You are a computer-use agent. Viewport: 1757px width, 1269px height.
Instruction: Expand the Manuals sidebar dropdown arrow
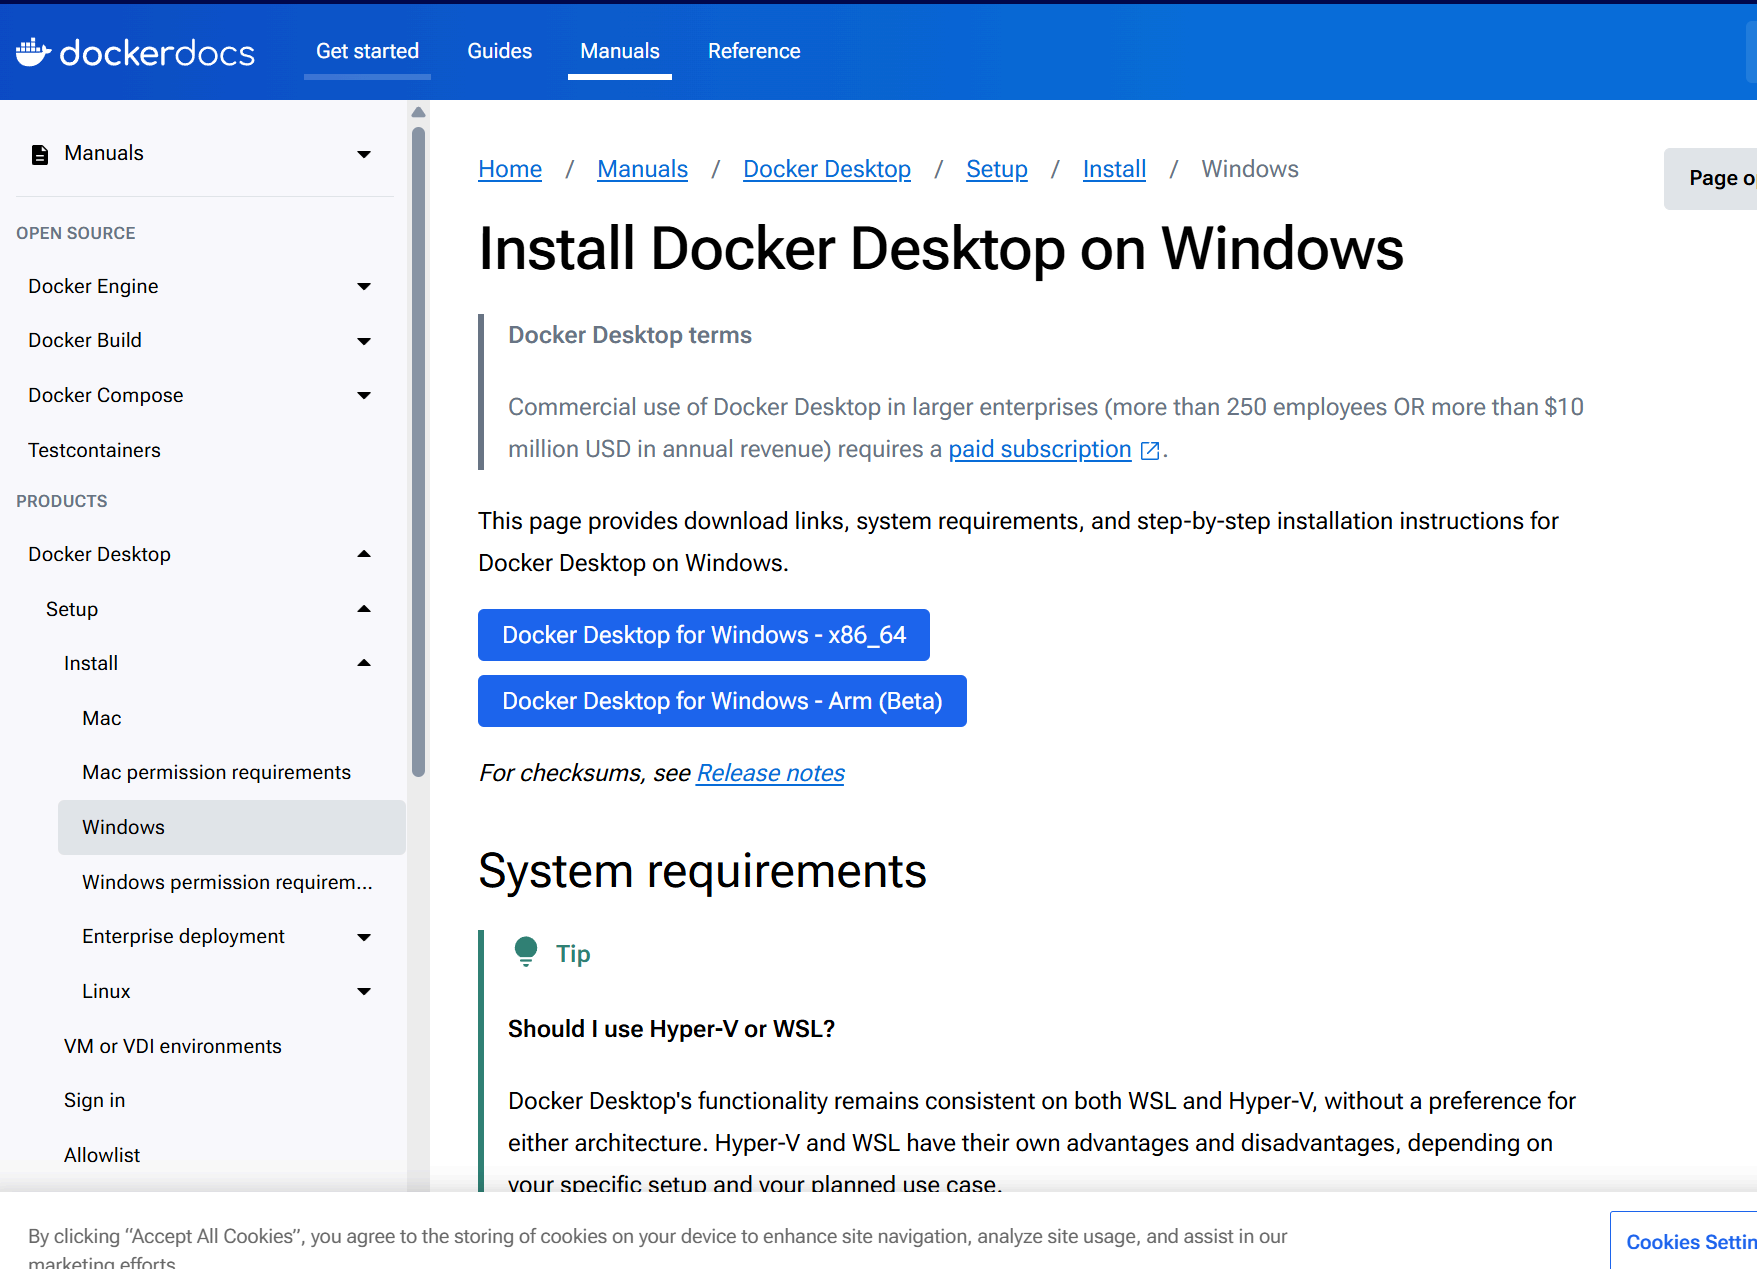pyautogui.click(x=364, y=154)
